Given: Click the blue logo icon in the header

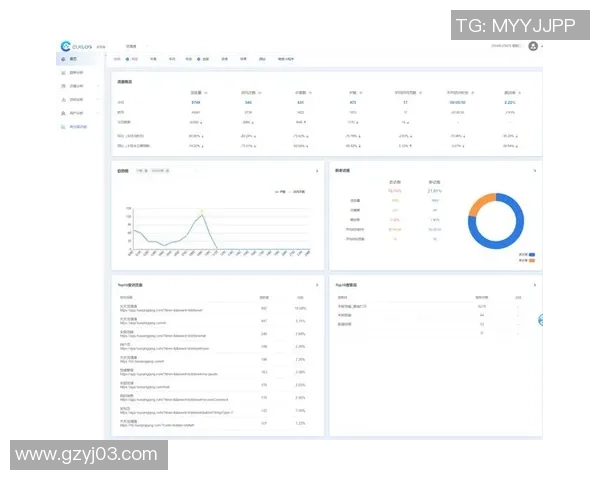Looking at the screenshot, I should 65,46.
